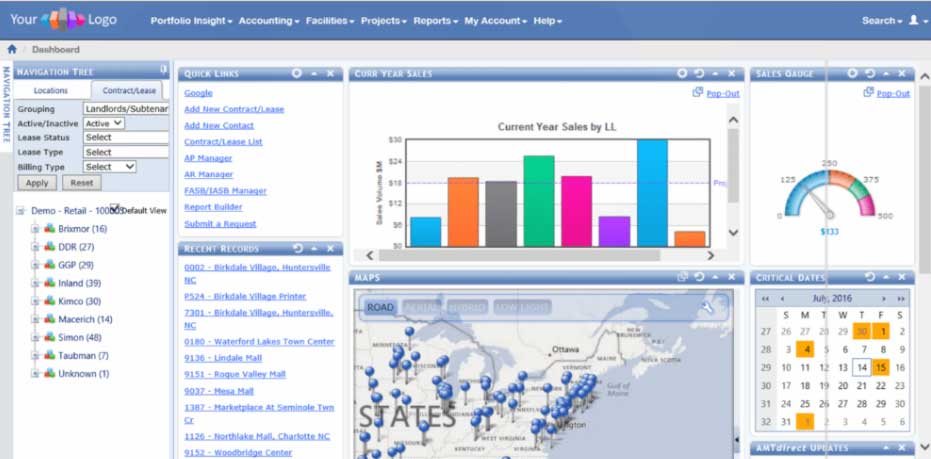Image resolution: width=931 pixels, height=459 pixels.
Task: Open the FASB/IASB Manager link
Action: coord(225,191)
